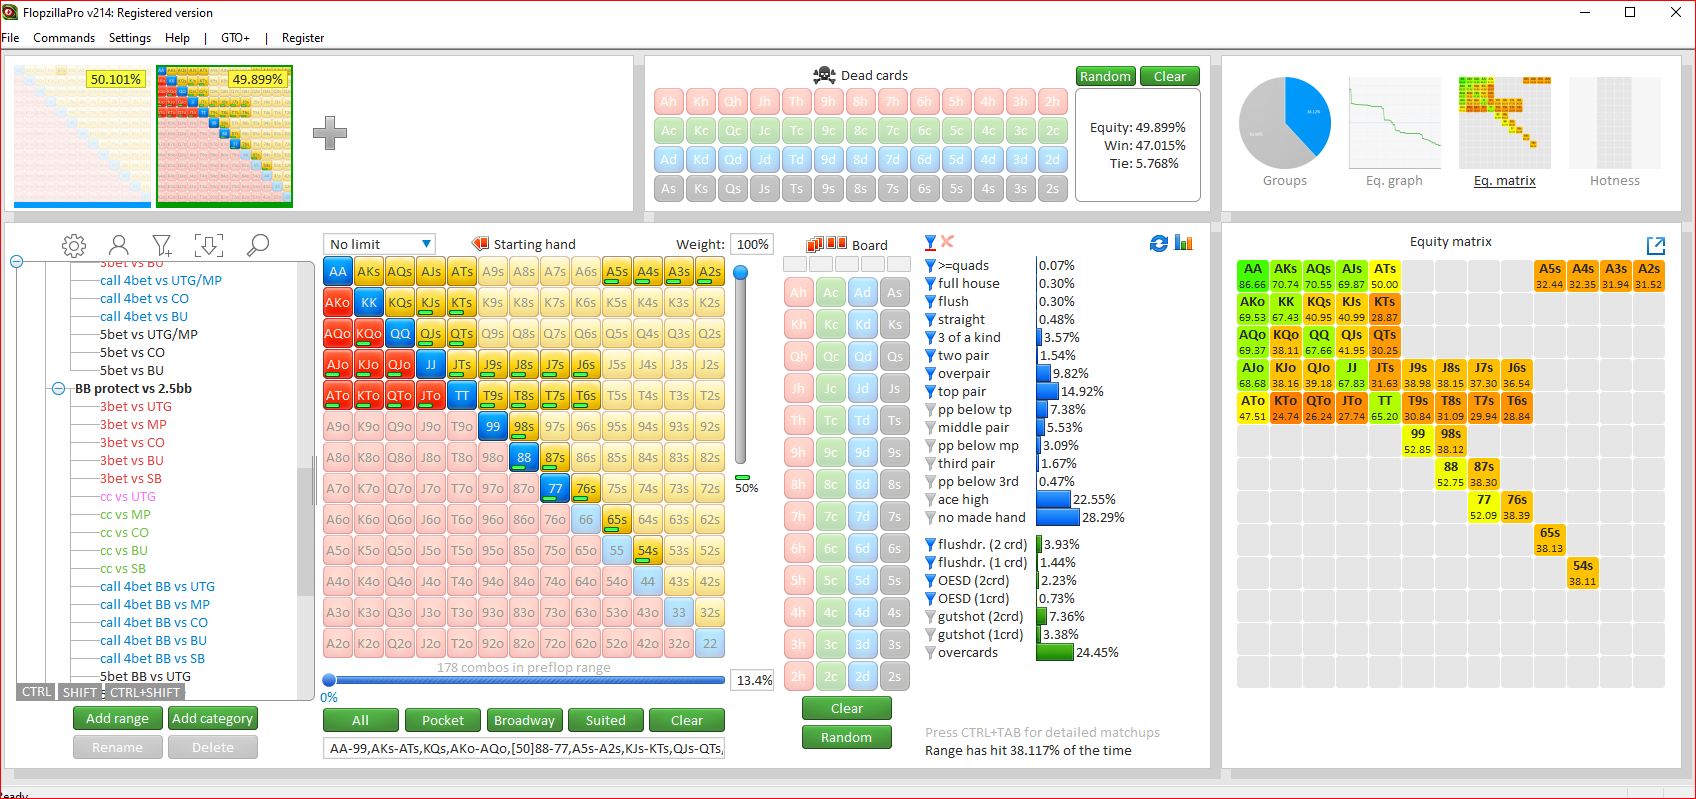The width and height of the screenshot is (1696, 799).
Task: Toggle the OESD (2crd) filter funnel
Action: tap(930, 581)
